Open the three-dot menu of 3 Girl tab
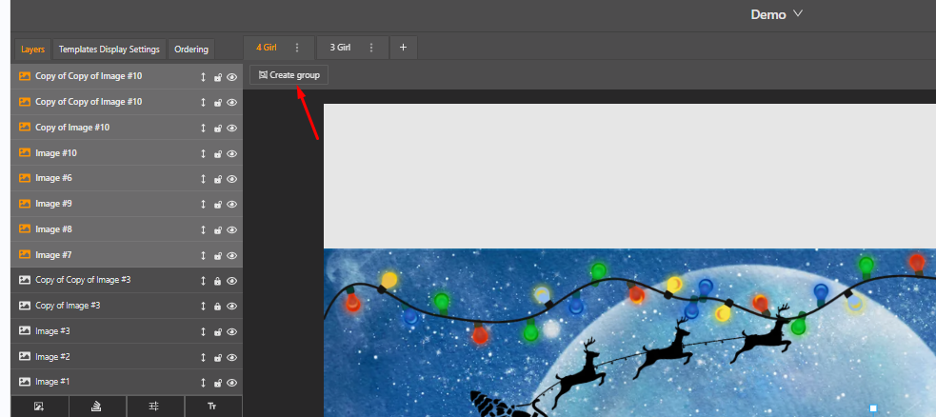Screen dimensions: 936x418 371,48
